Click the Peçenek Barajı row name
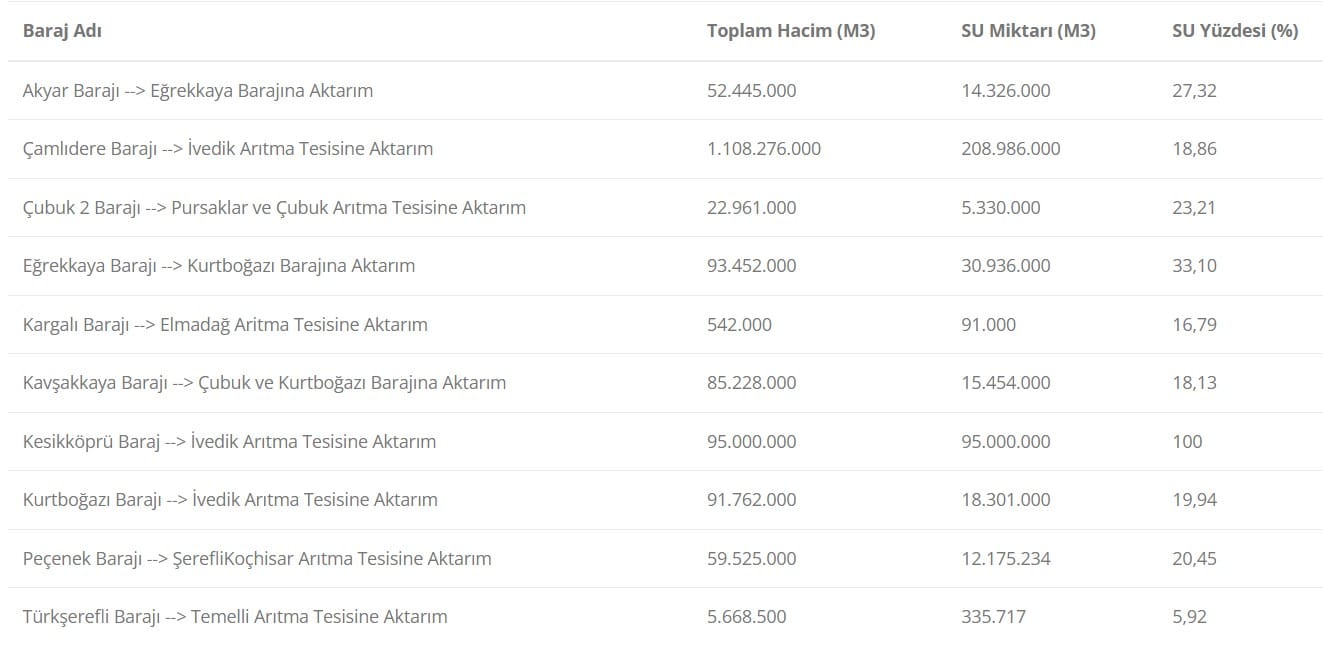This screenshot has width=1323, height=652. (257, 559)
